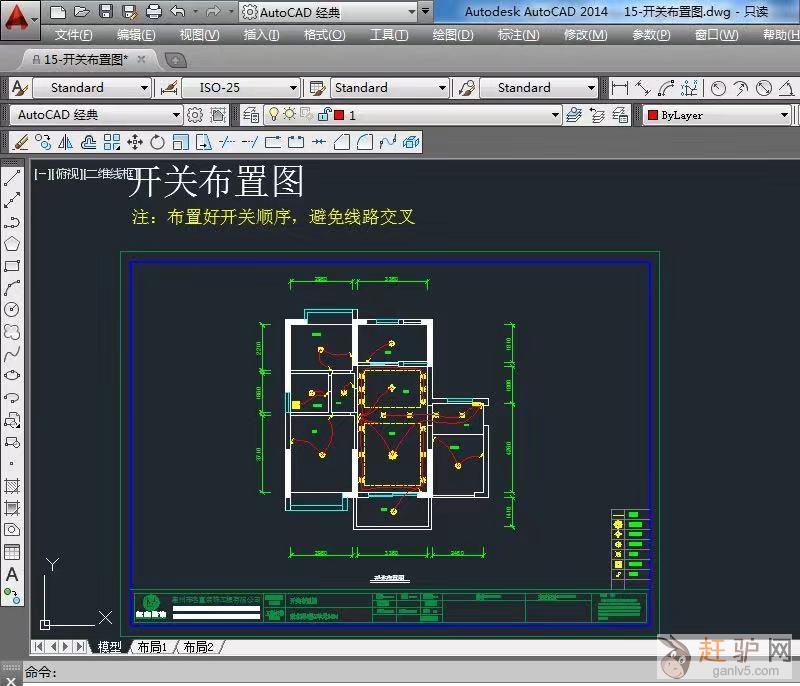Click the Rotate tool icon
Image resolution: width=800 pixels, height=686 pixels.
point(158,142)
